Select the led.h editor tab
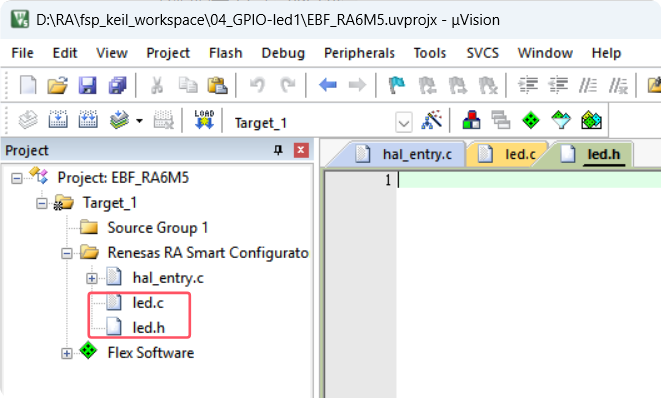Image resolution: width=661 pixels, height=398 pixels. pos(591,154)
